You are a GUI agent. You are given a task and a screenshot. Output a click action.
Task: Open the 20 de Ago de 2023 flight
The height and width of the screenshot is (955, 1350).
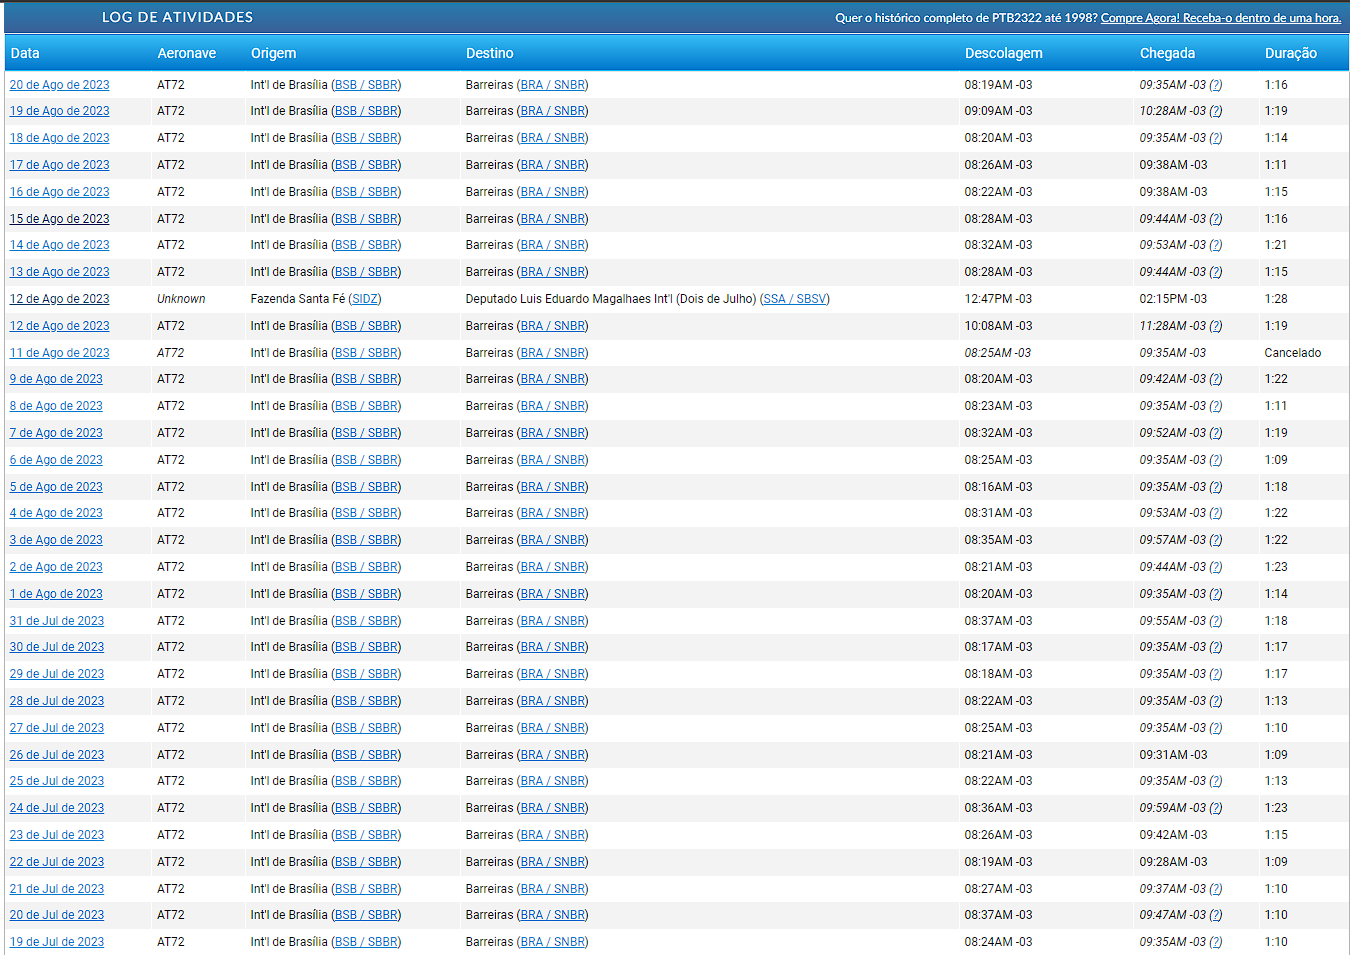coord(60,85)
